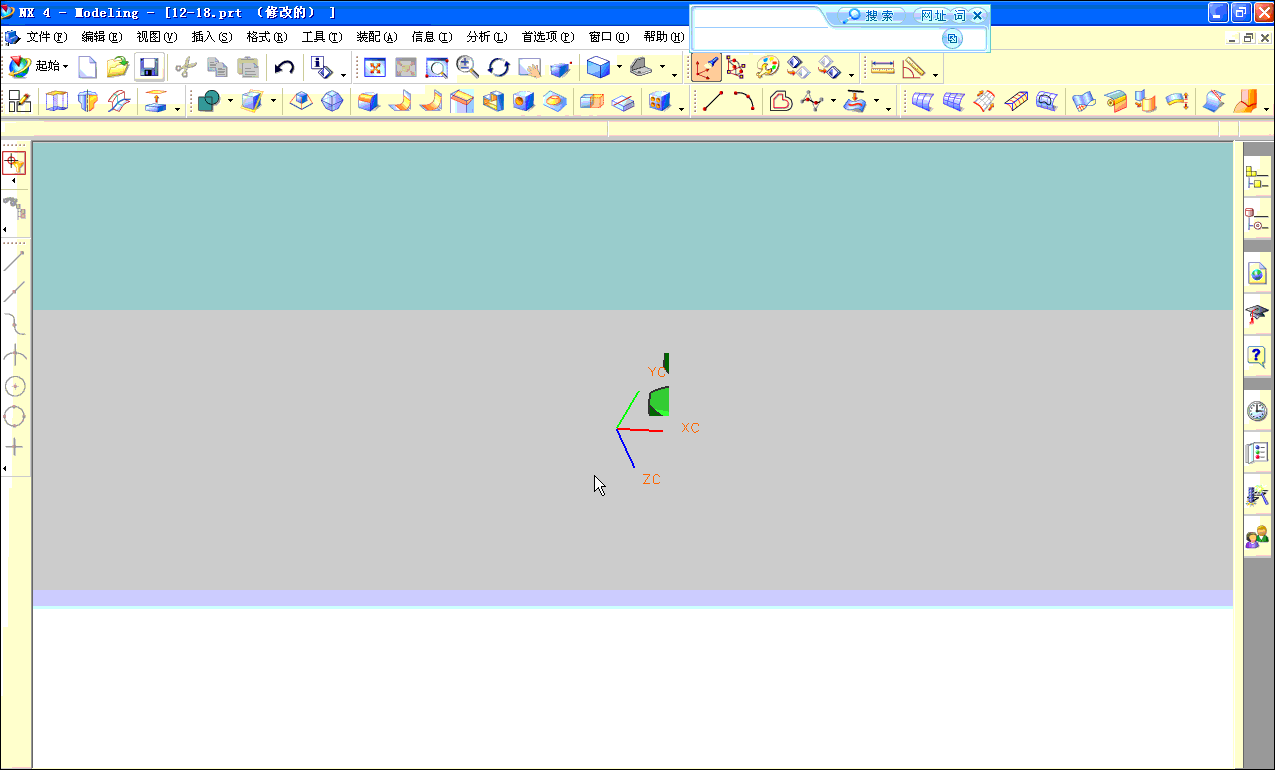The height and width of the screenshot is (770, 1275).
Task: Open the Help question mark tab
Action: (x=1256, y=356)
